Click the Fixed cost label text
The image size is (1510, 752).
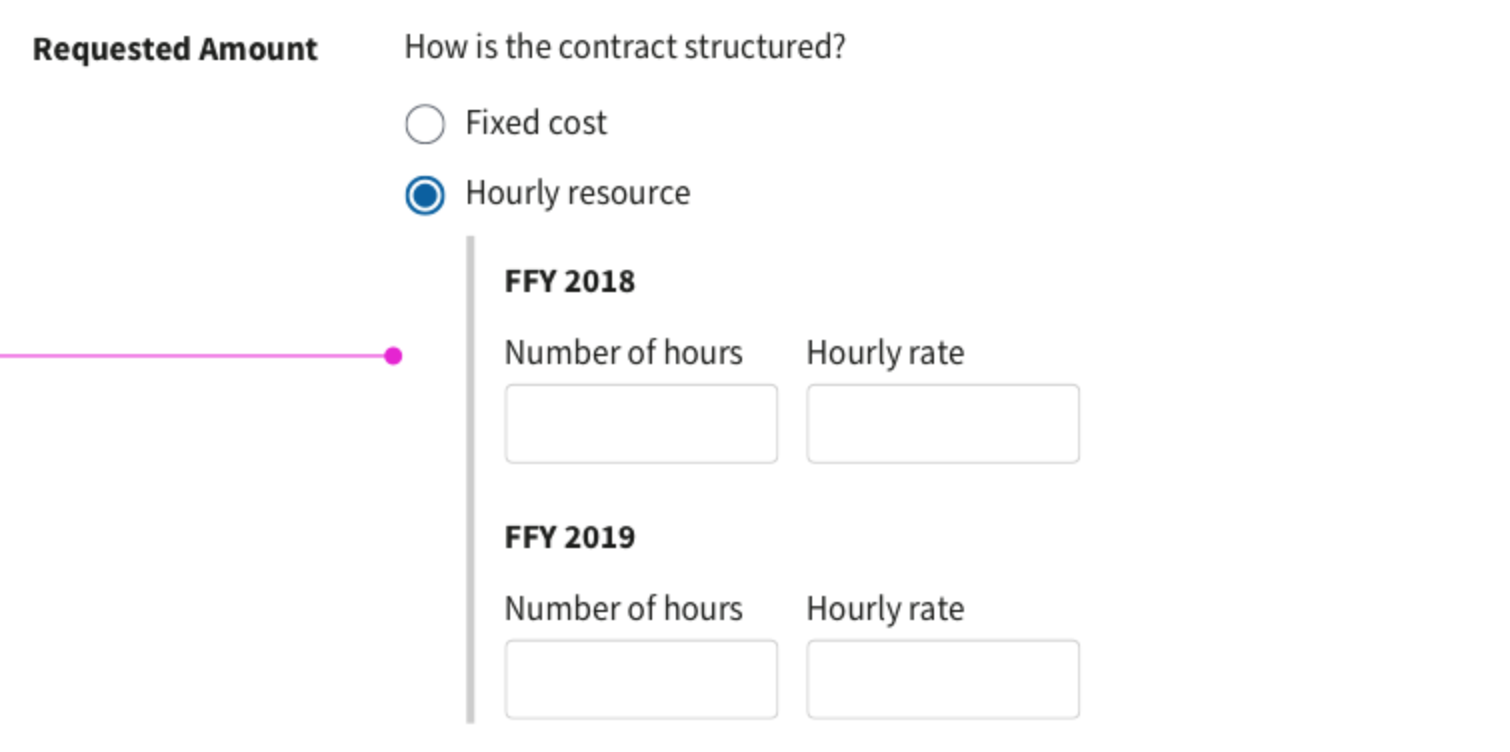[x=535, y=122]
